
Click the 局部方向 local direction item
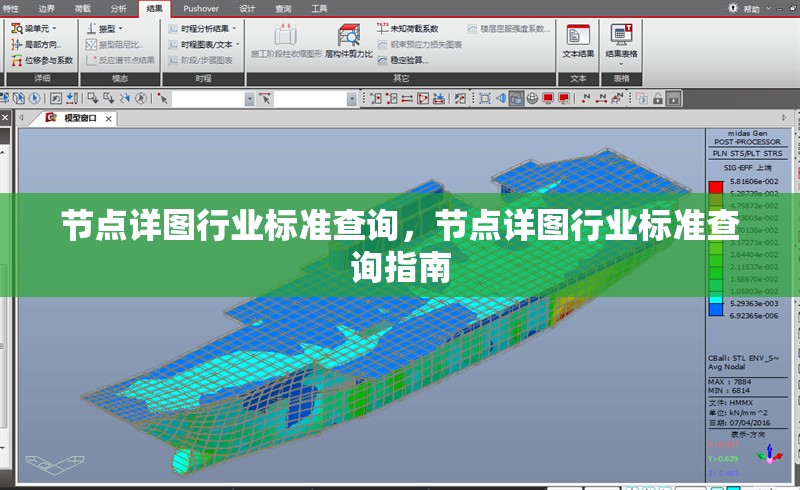click(42, 44)
